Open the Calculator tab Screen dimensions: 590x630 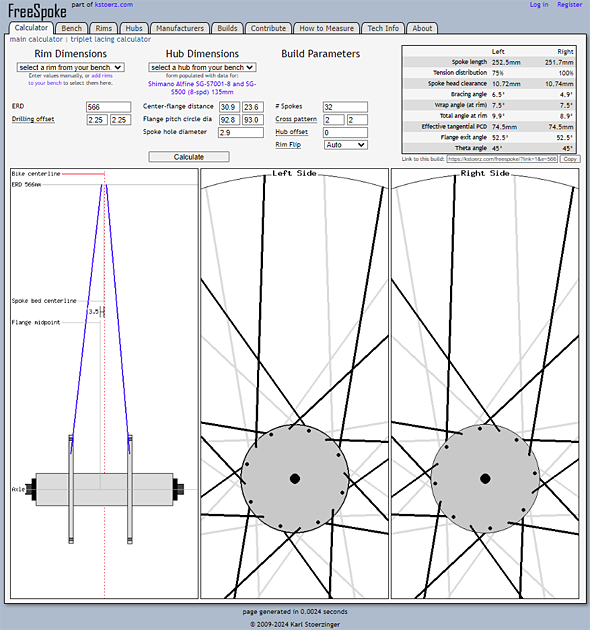(31, 28)
